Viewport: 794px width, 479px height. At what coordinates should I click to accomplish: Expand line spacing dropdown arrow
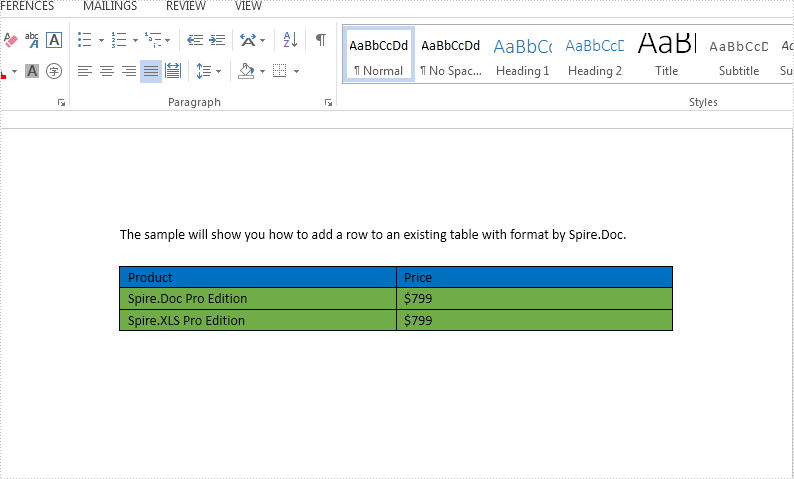coord(218,71)
